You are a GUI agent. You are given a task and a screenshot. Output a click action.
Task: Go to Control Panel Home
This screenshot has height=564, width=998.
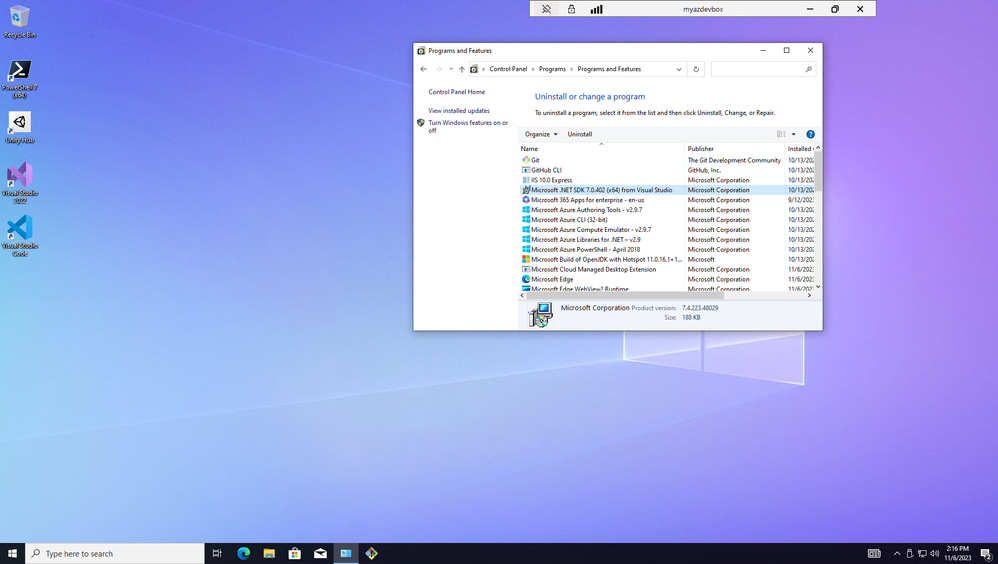coord(456,92)
